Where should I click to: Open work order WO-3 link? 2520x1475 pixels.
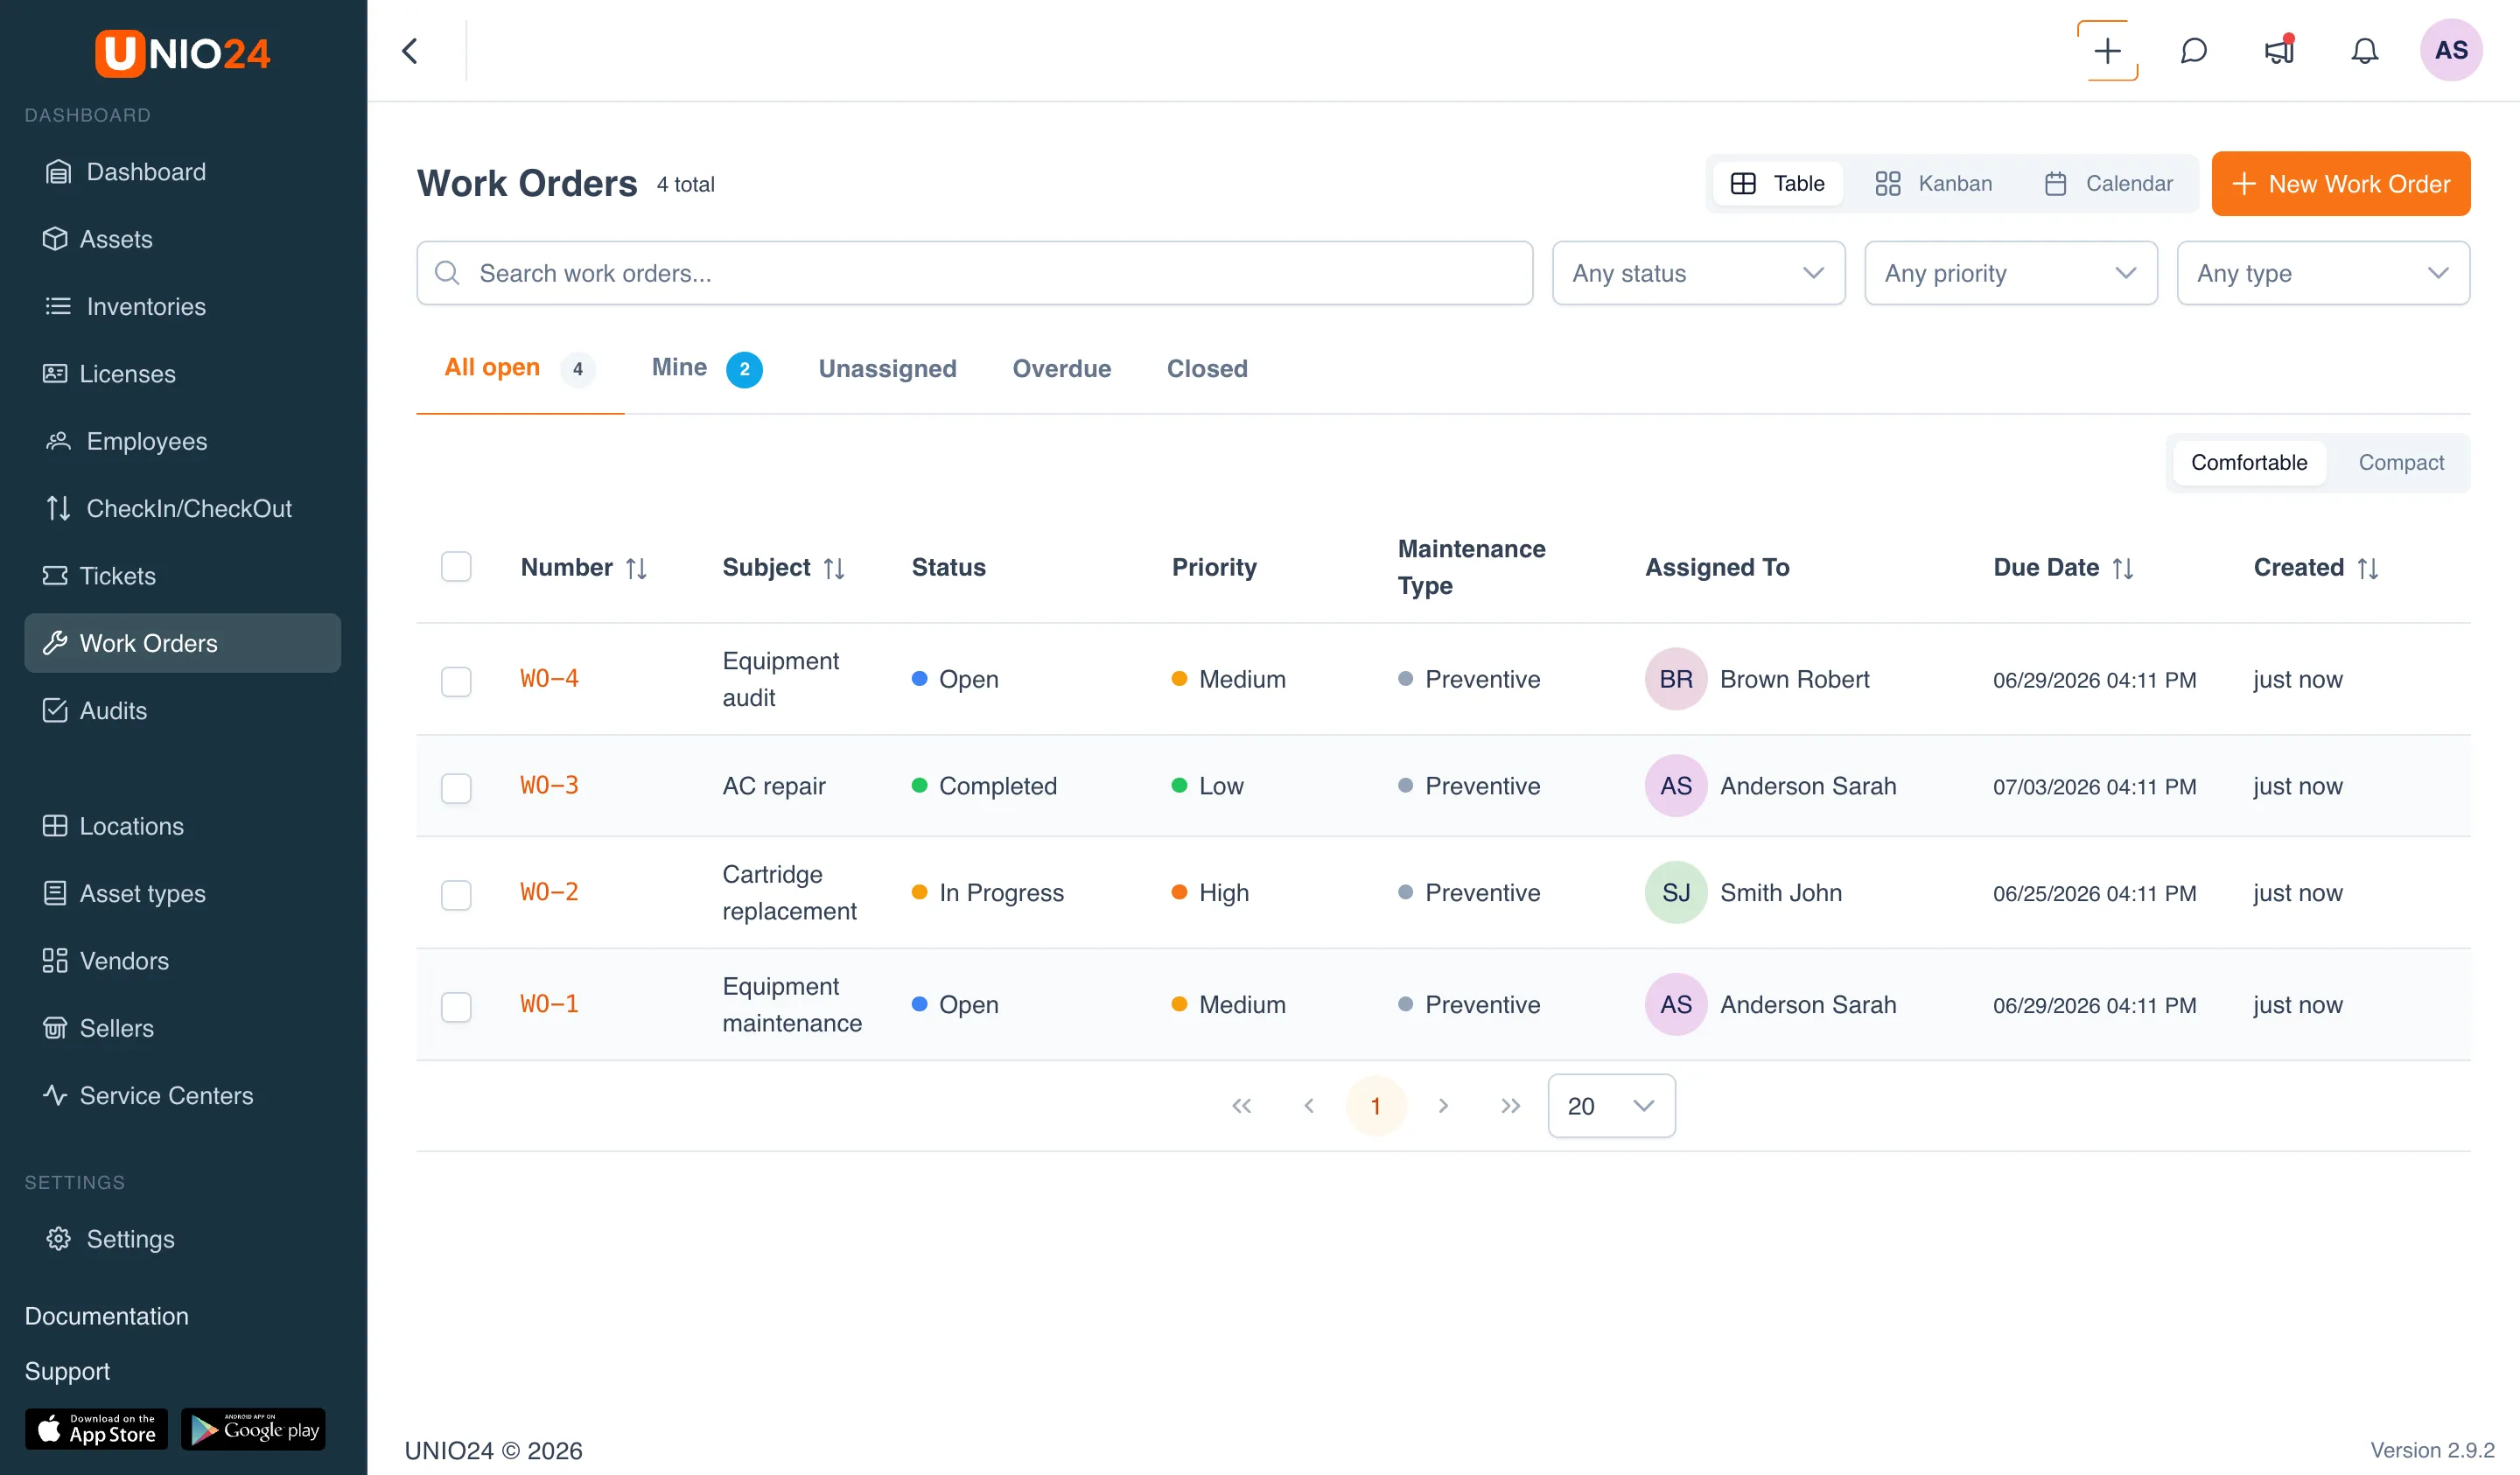pyautogui.click(x=549, y=785)
